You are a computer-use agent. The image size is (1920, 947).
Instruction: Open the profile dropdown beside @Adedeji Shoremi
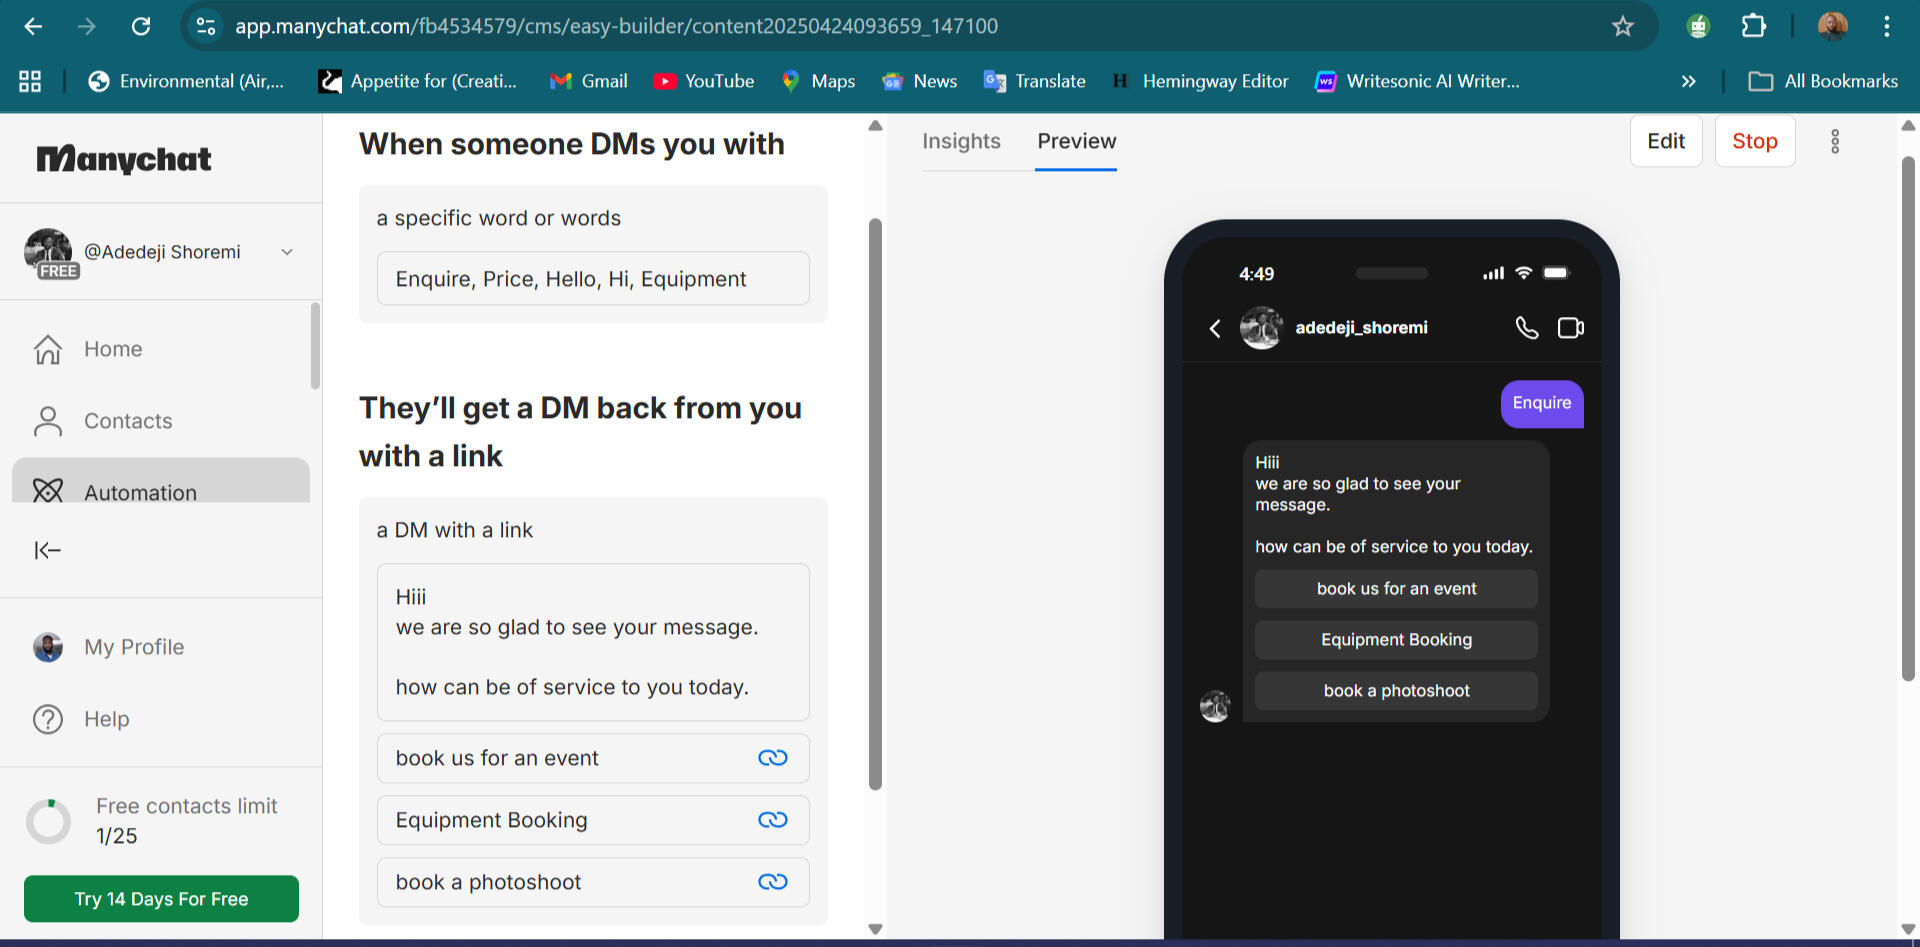(x=287, y=252)
